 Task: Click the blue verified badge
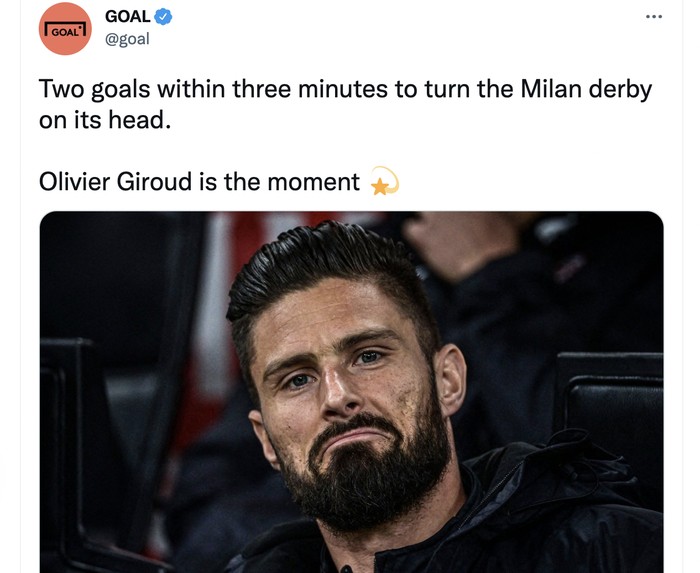point(164,16)
